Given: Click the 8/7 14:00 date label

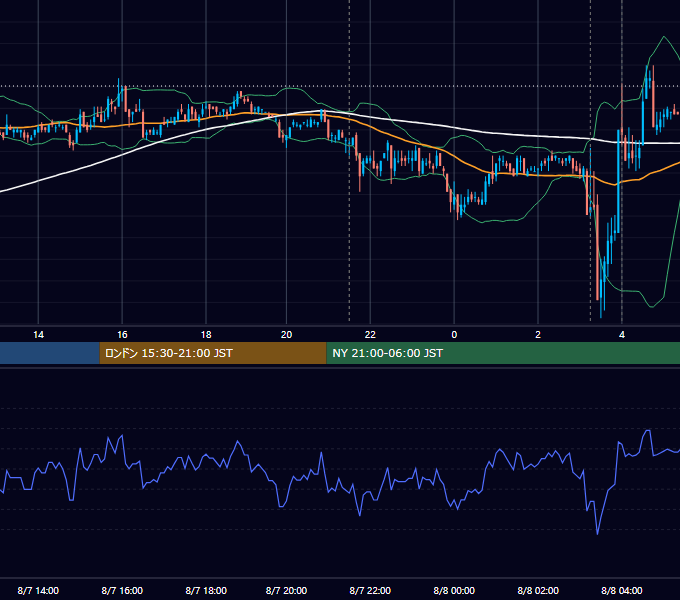Looking at the screenshot, I should click(x=38, y=590).
